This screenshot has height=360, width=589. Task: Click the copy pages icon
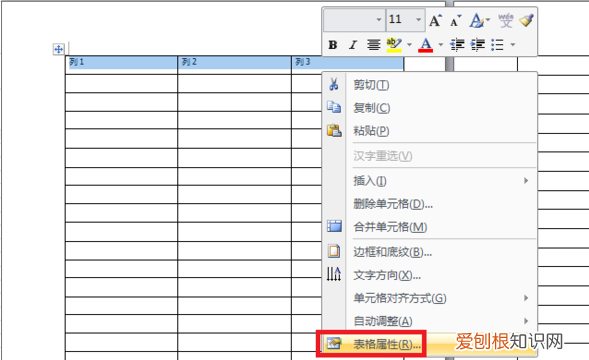334,107
